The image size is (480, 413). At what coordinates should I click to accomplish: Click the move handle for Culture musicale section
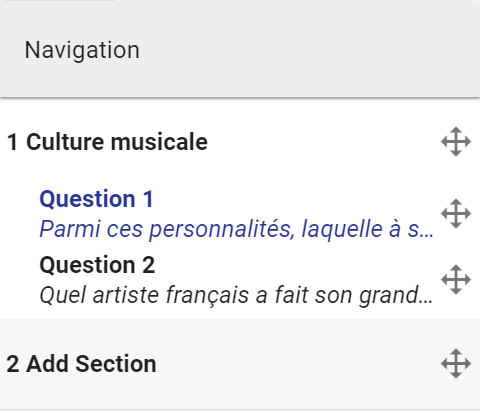click(x=456, y=142)
